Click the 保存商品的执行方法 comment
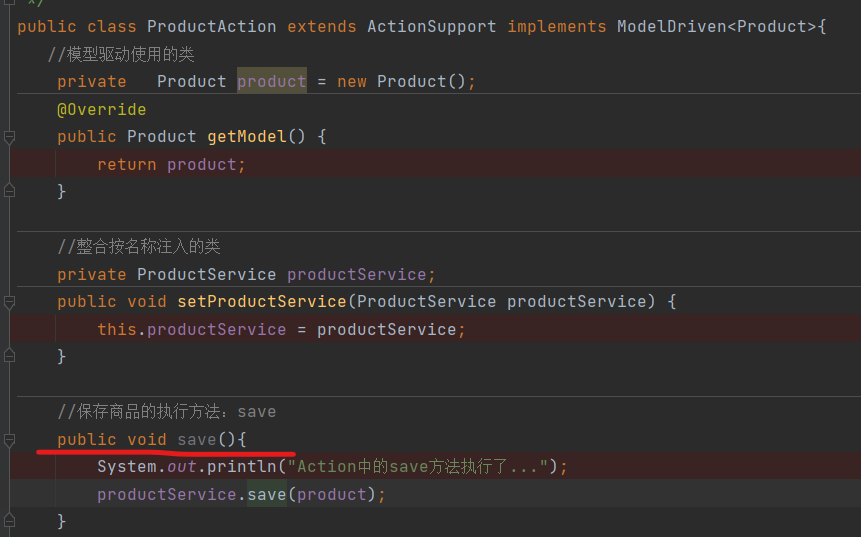The image size is (861, 537). (166, 411)
